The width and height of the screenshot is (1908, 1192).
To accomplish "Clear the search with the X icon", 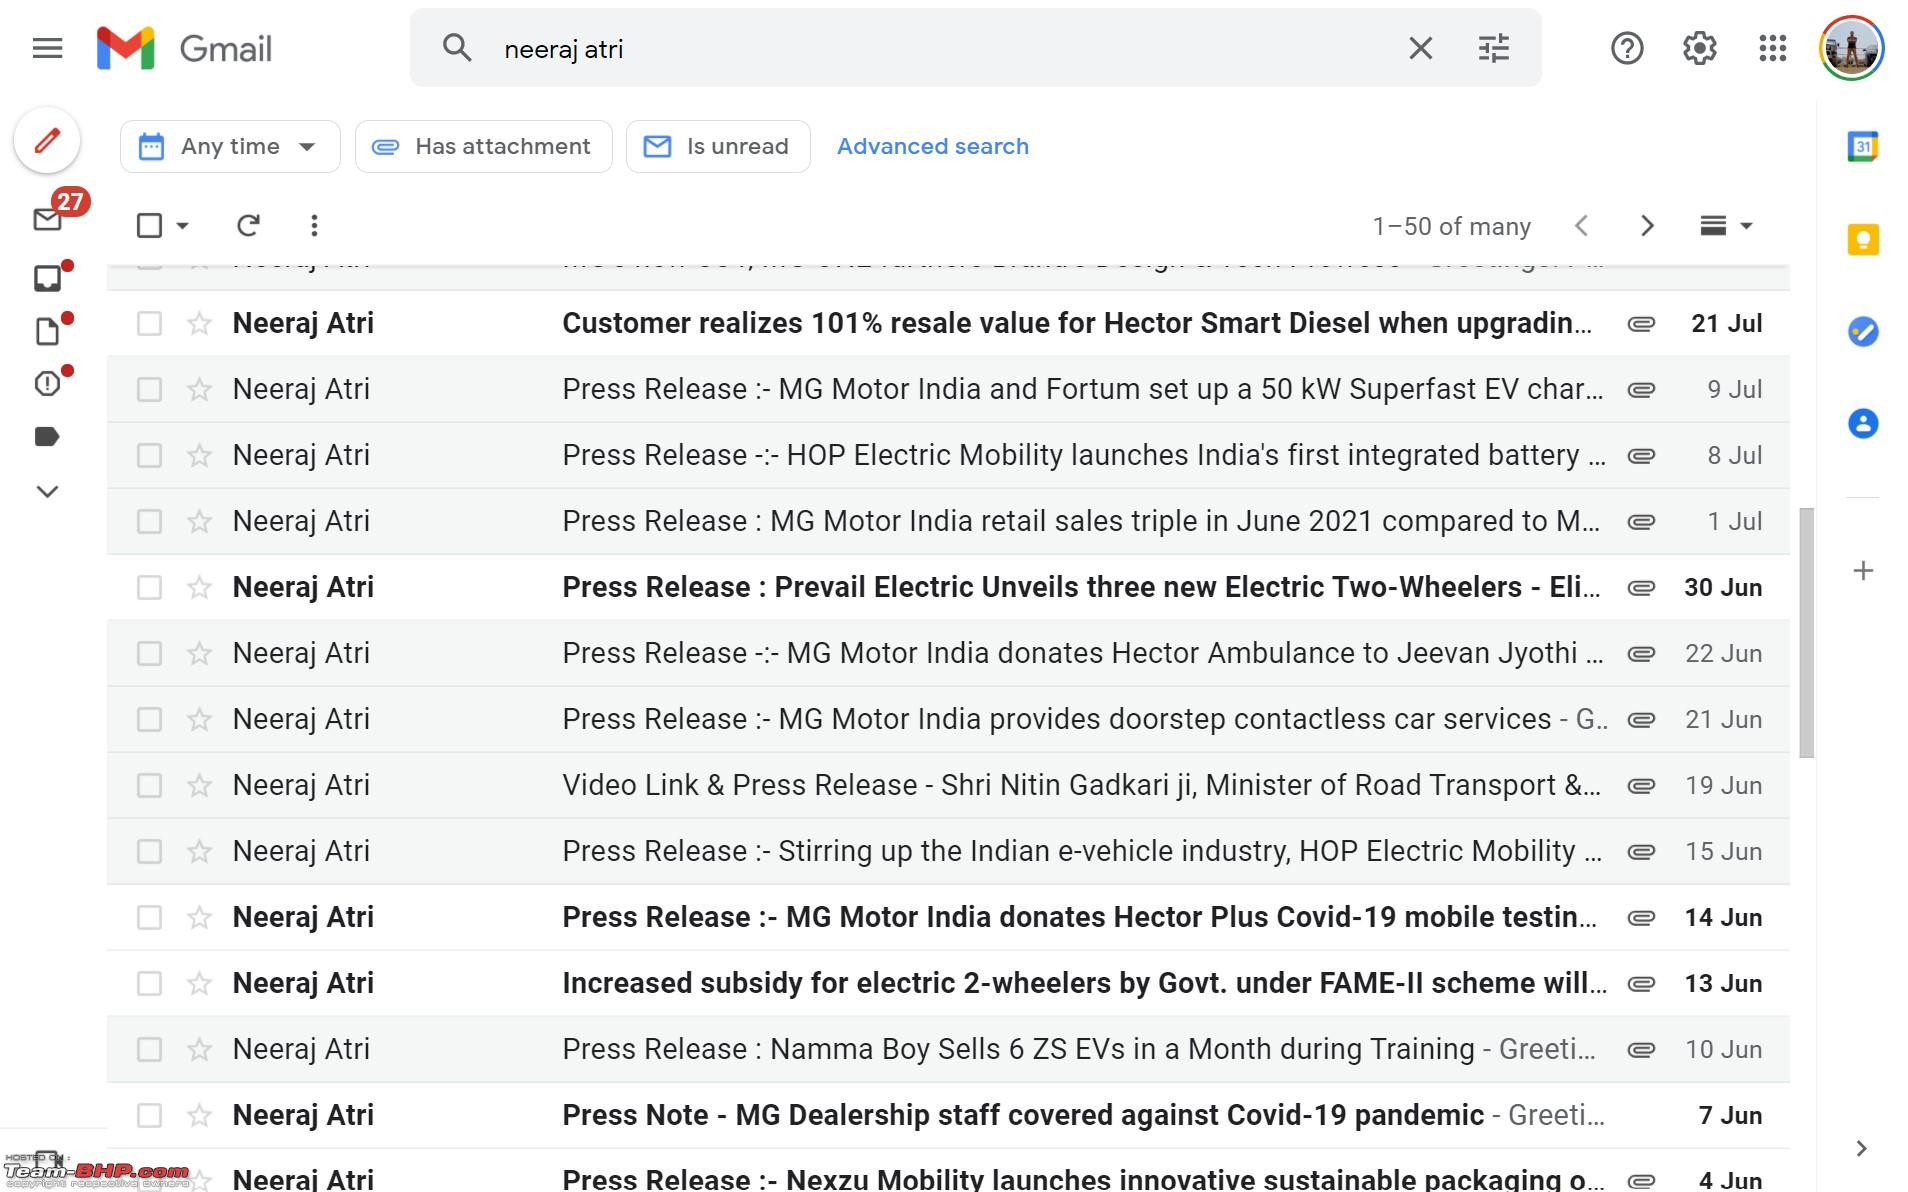I will [x=1420, y=48].
